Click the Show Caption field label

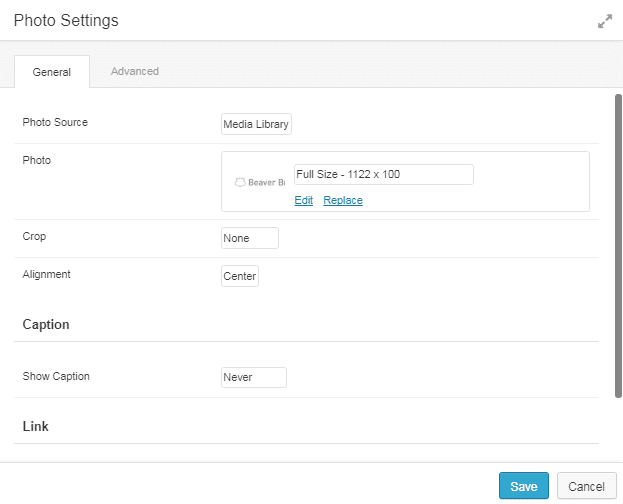[x=56, y=377]
